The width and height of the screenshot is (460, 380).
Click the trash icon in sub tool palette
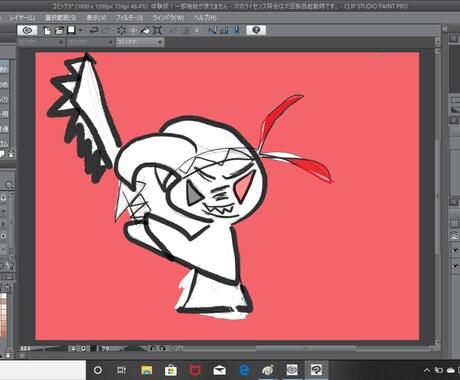click(11, 154)
